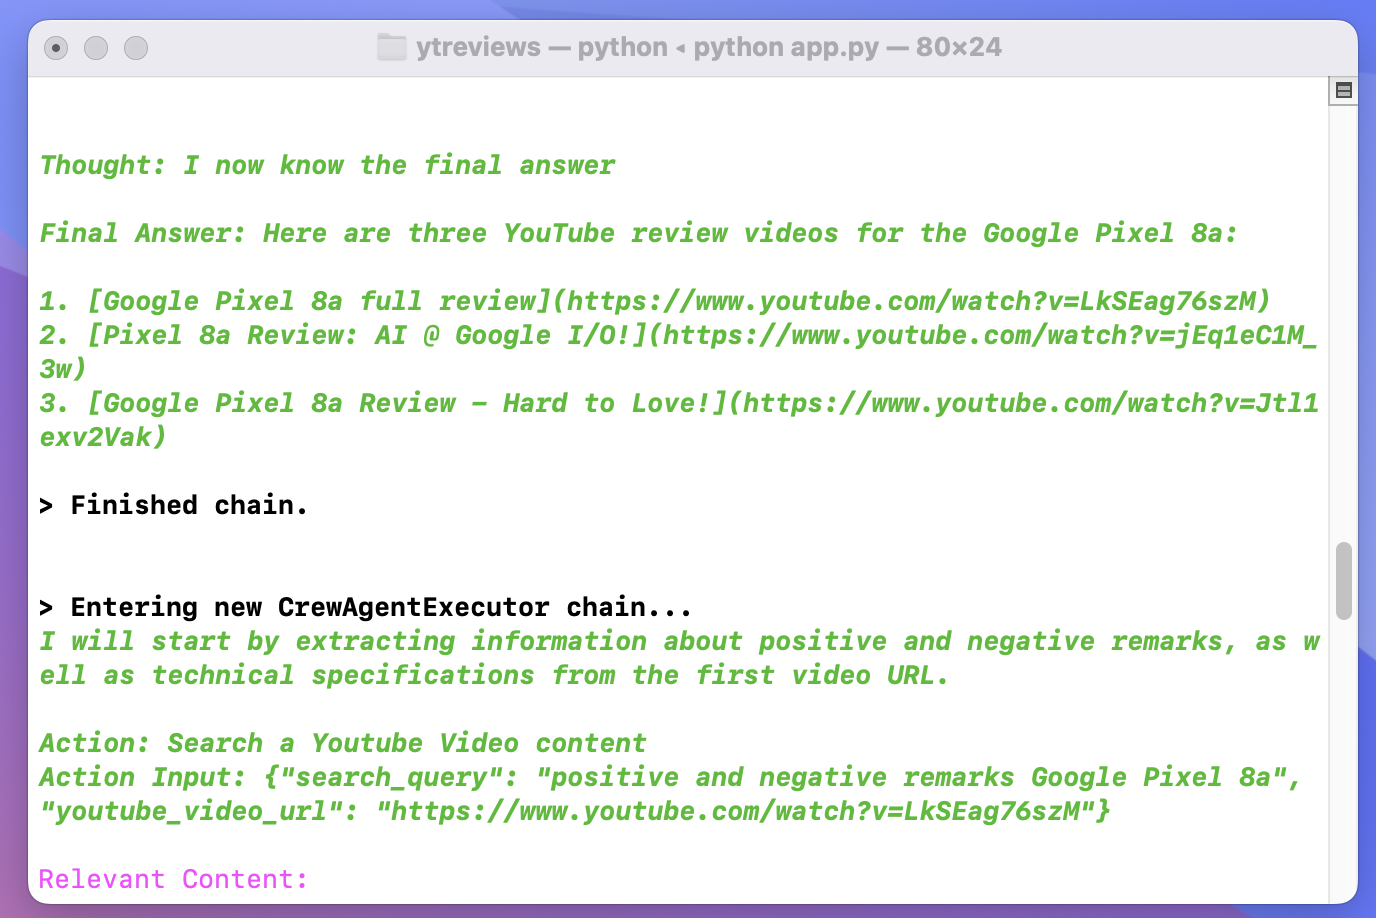Click the split pane icon above scrollbar
1376x918 pixels.
1343,90
